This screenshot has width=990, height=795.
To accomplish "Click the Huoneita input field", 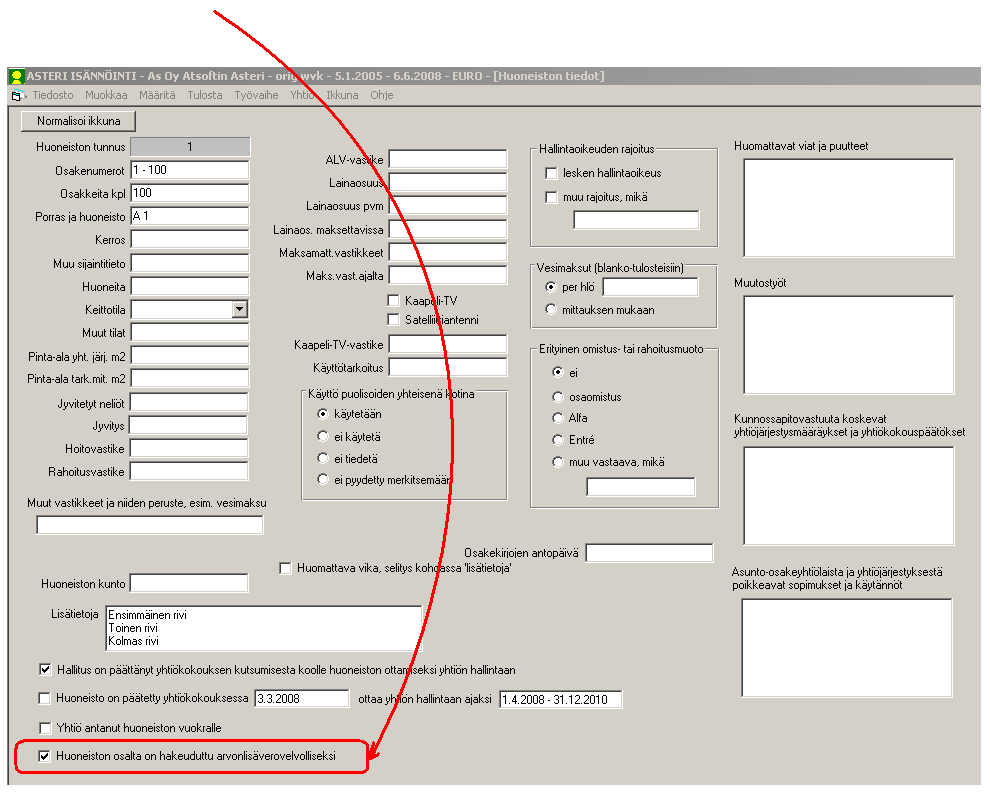I will pos(189,287).
